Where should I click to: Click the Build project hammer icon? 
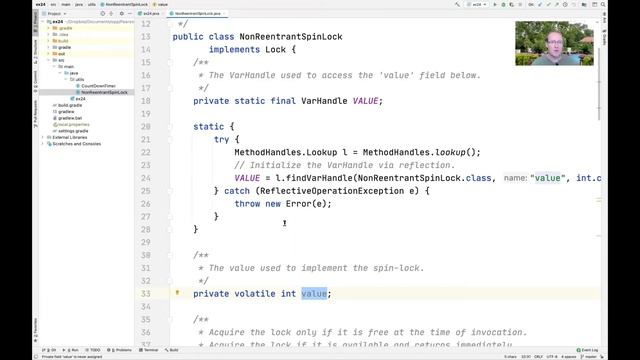click(457, 4)
